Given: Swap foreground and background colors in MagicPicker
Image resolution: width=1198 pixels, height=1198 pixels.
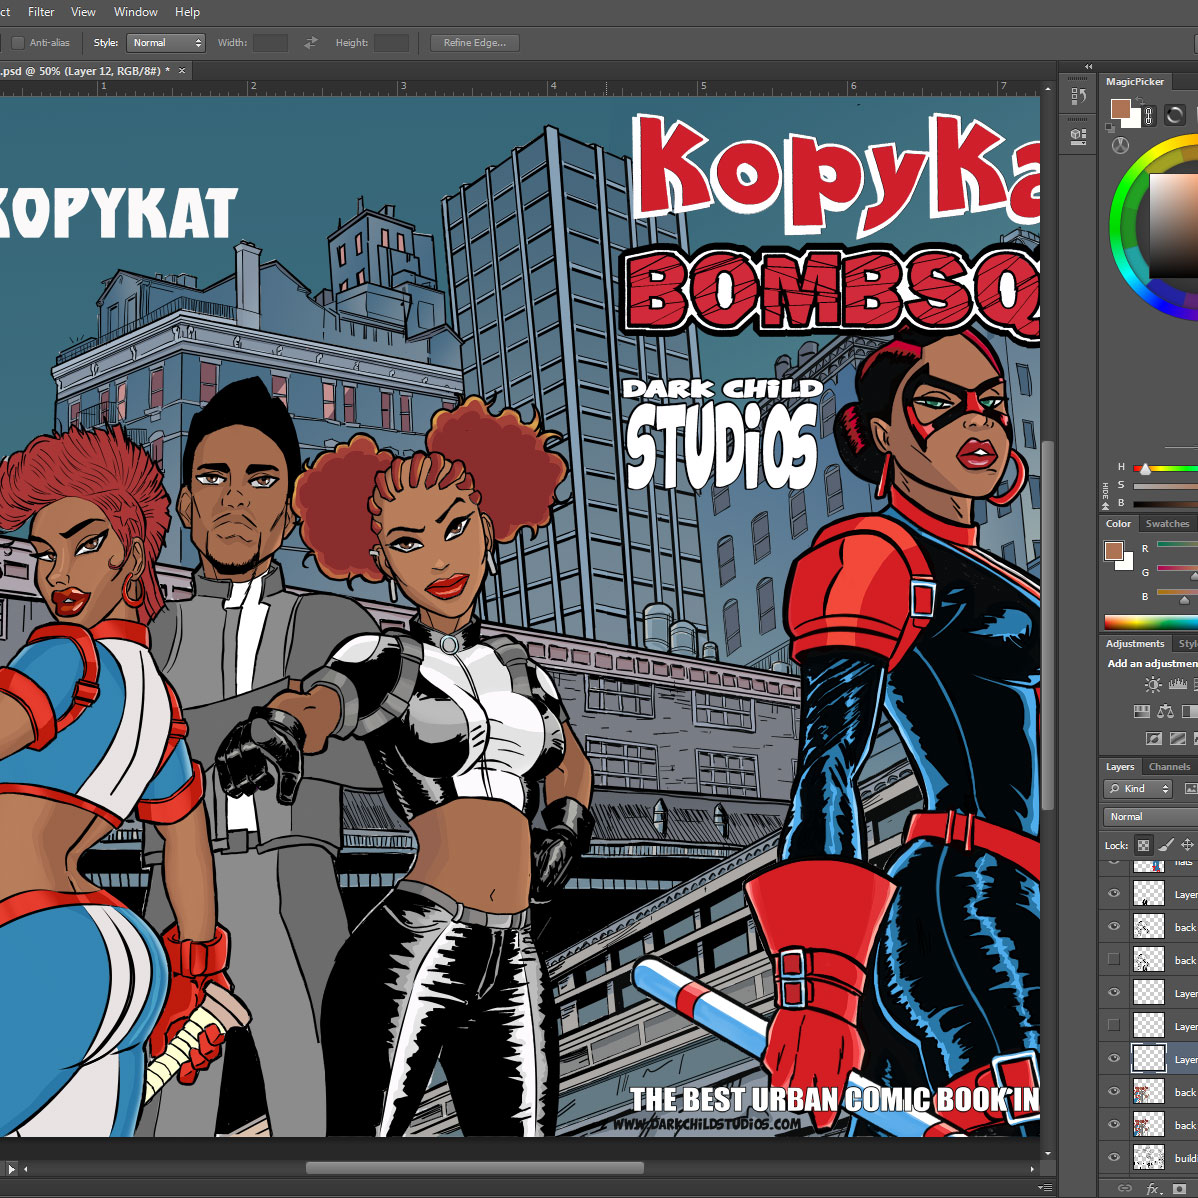Looking at the screenshot, I should [1139, 100].
